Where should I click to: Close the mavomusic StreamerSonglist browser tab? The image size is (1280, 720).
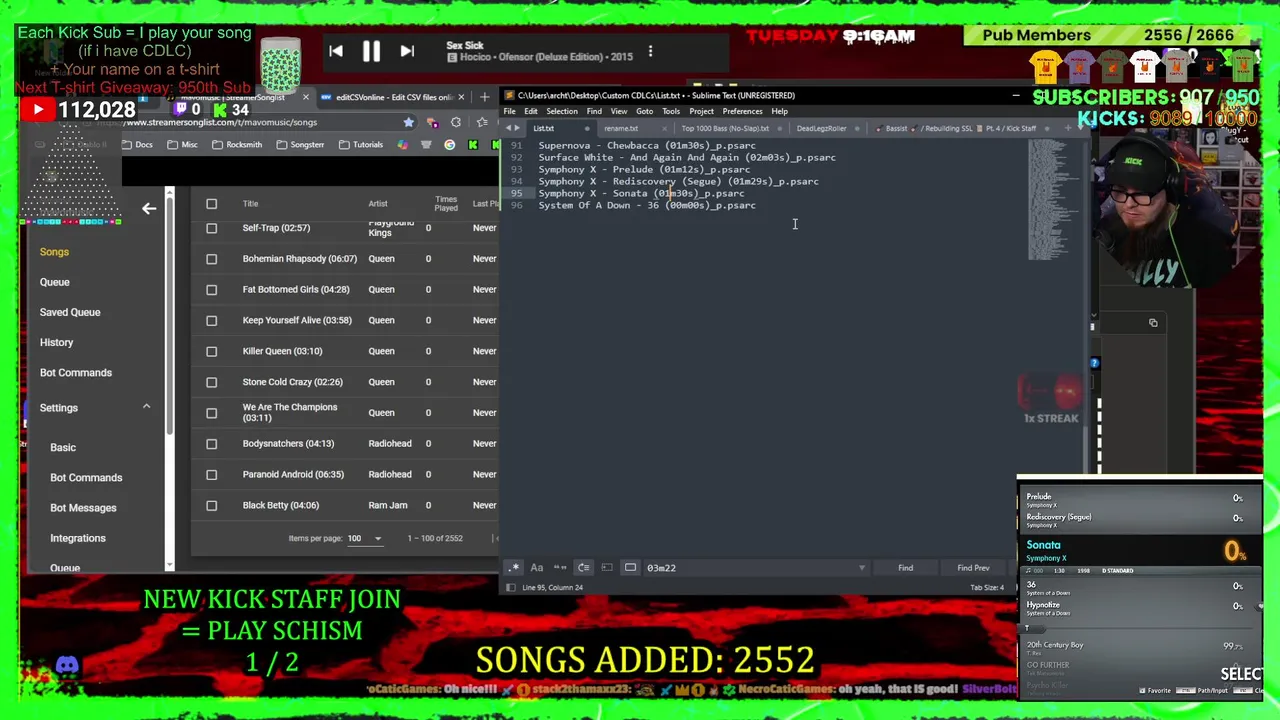tap(305, 97)
